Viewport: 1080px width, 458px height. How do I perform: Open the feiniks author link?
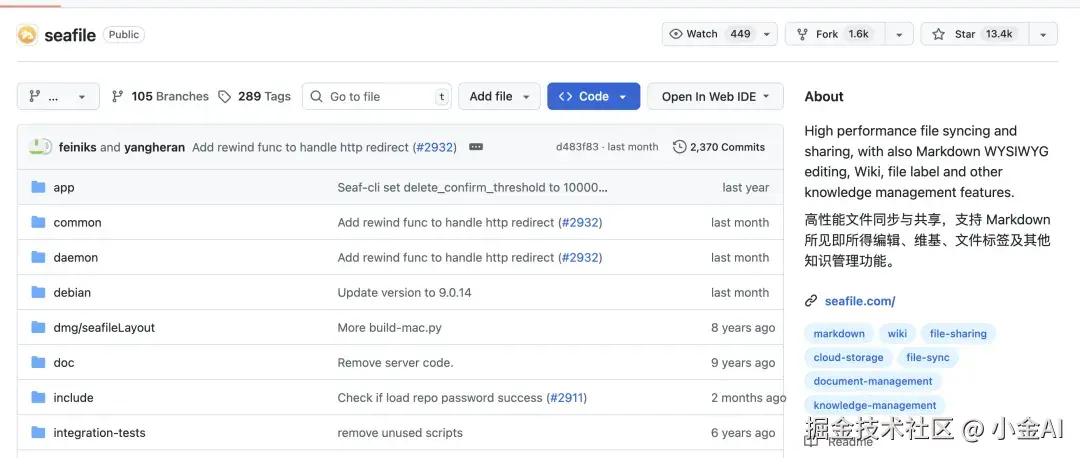pos(78,147)
